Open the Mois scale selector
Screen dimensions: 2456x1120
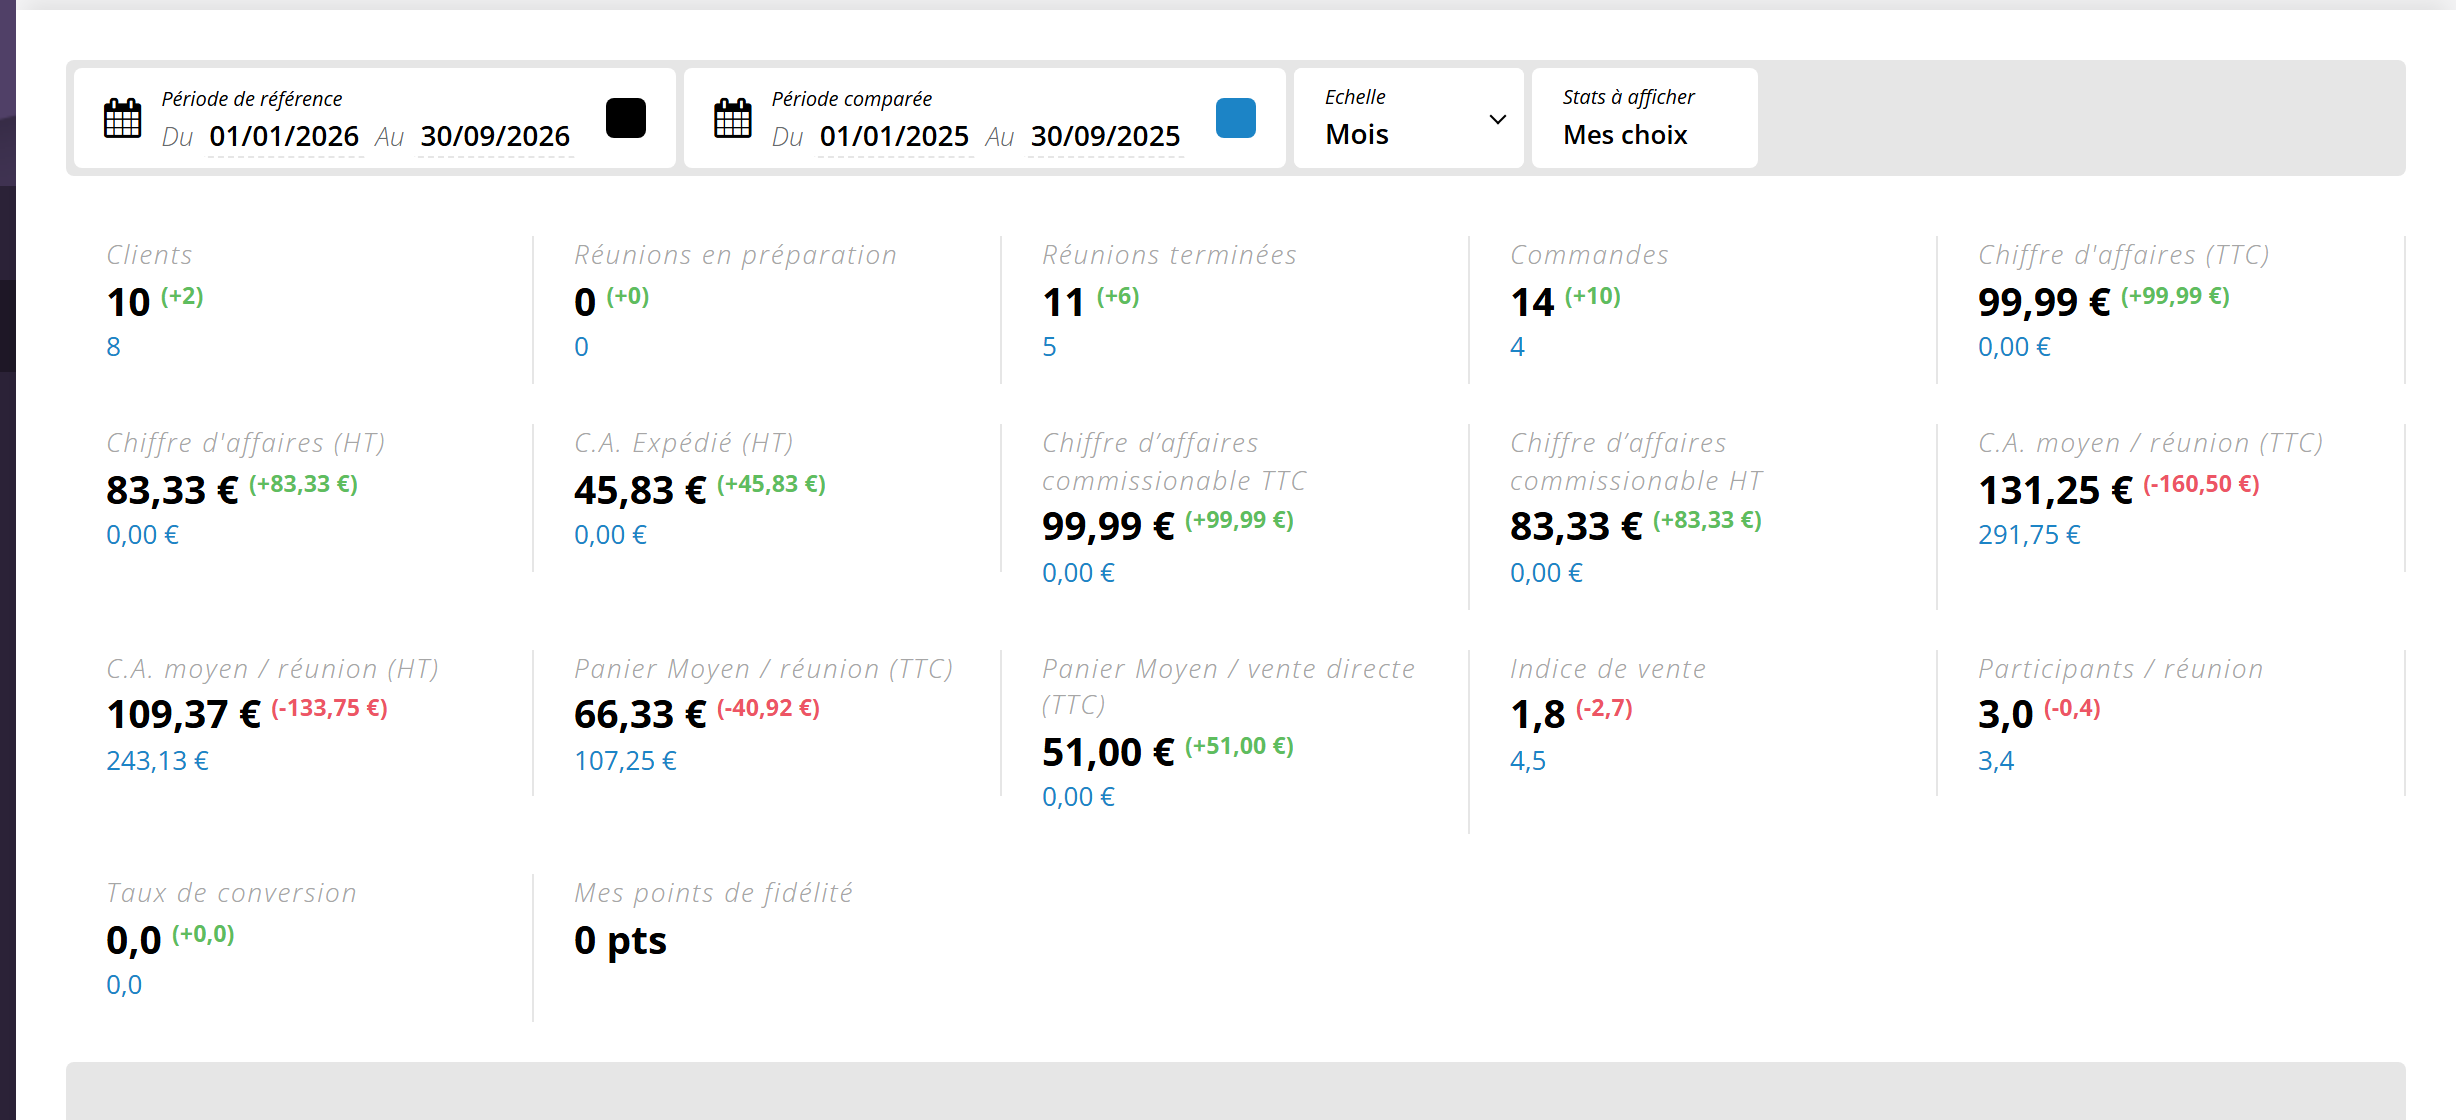[x=1408, y=118]
